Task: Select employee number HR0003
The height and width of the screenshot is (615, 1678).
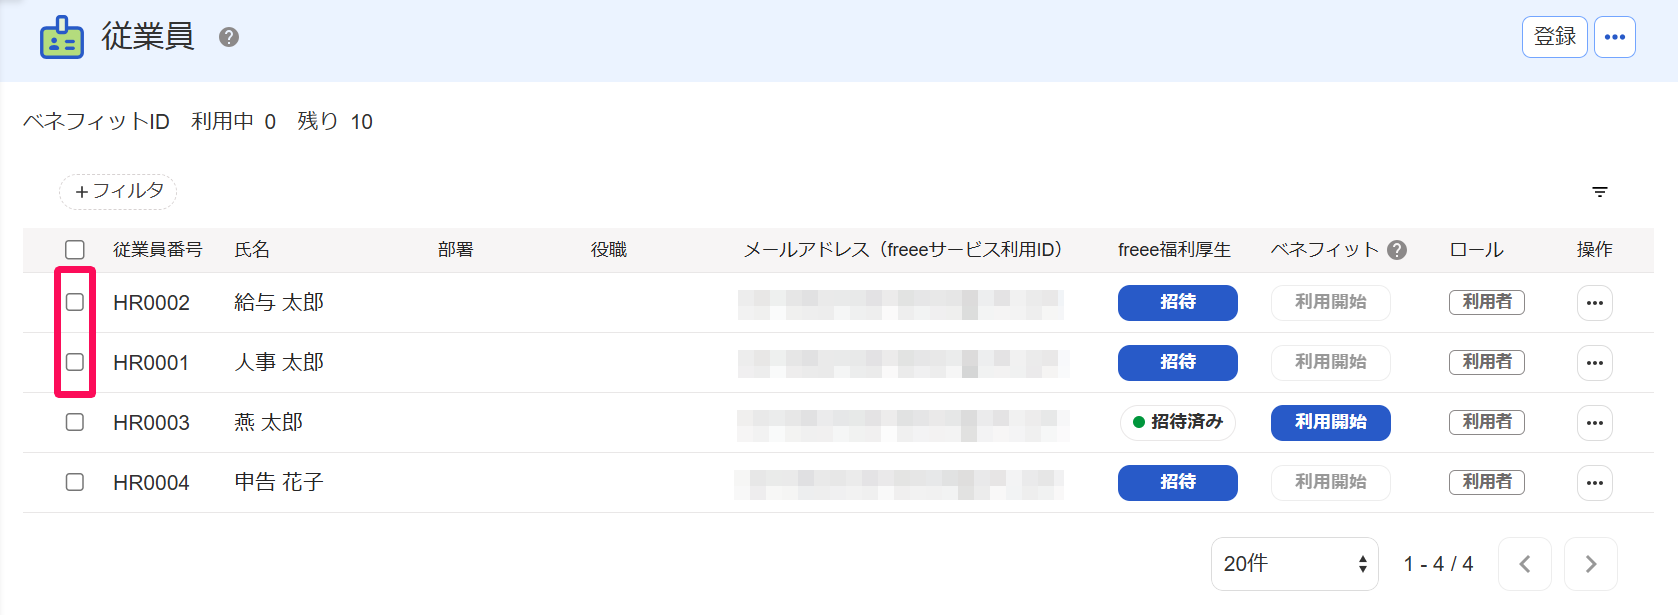Action: (x=151, y=423)
